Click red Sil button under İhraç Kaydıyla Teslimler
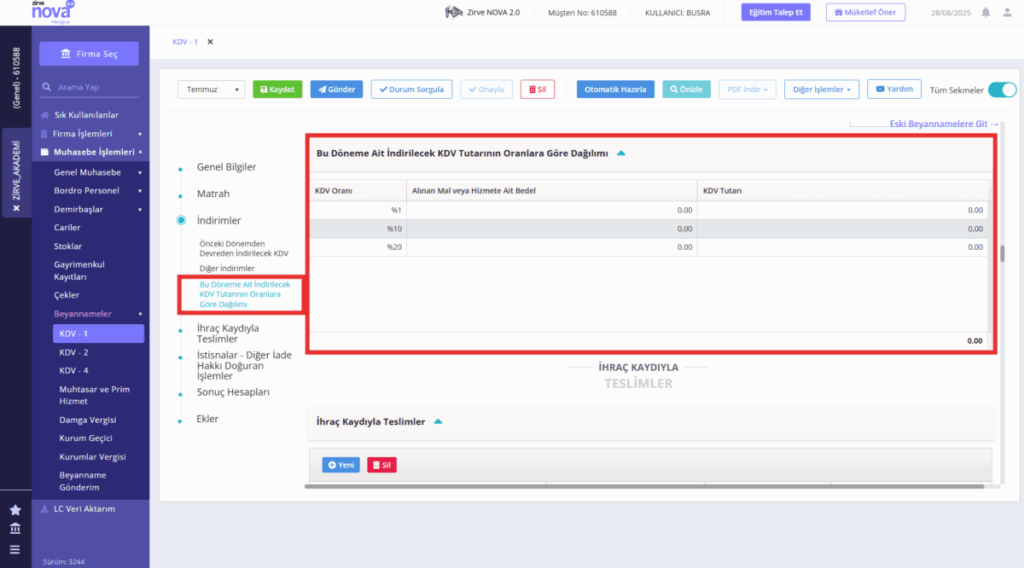This screenshot has width=1024, height=568. click(381, 465)
